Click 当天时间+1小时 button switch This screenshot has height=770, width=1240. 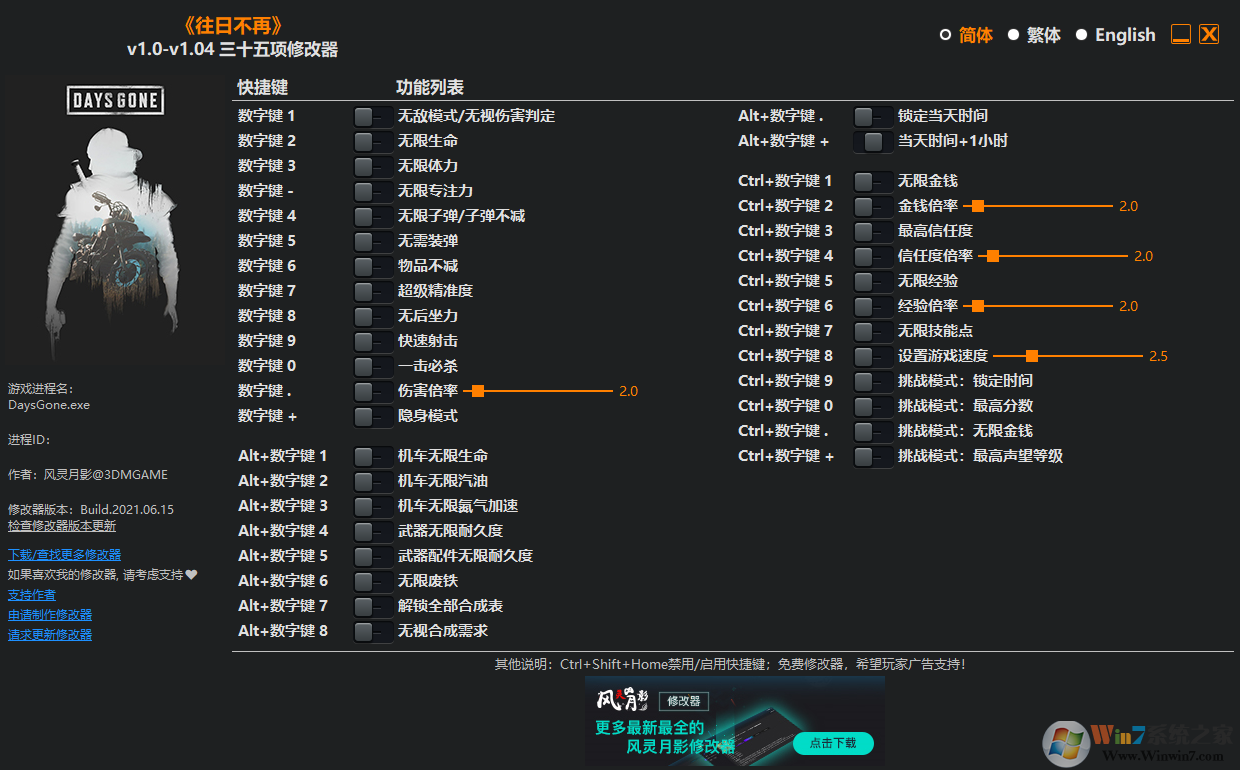coord(873,141)
